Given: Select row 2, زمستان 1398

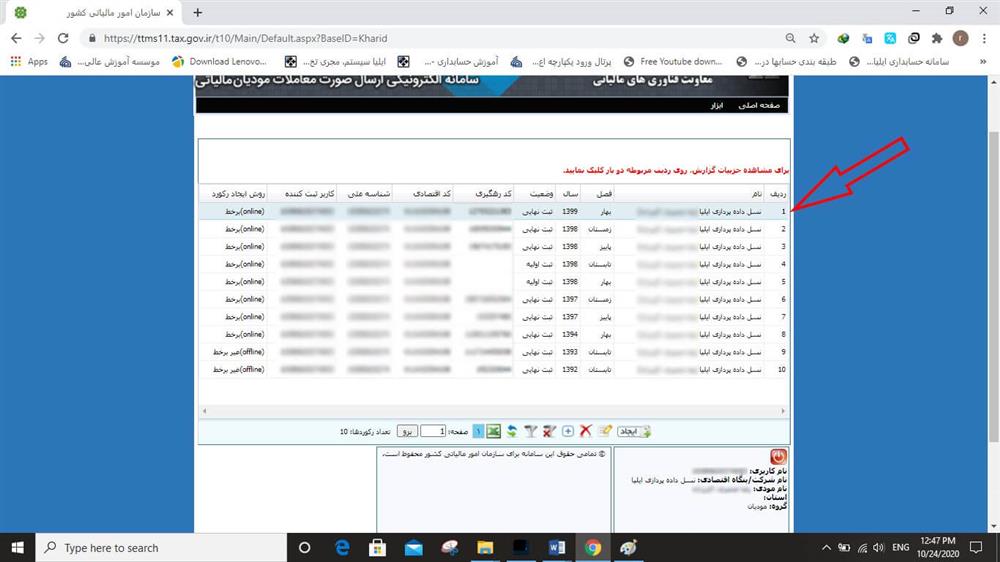Looking at the screenshot, I should [494, 229].
